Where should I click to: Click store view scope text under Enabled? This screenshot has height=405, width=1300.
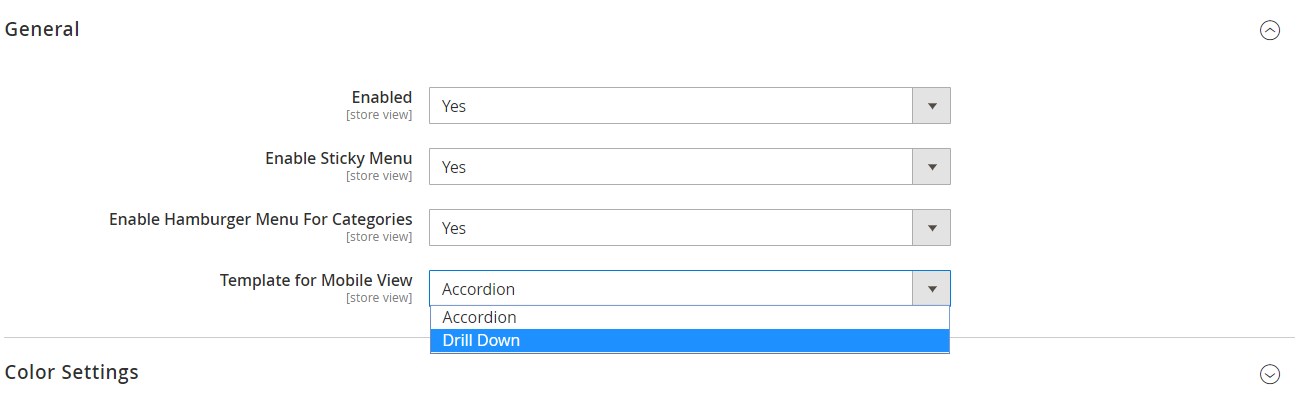(379, 115)
